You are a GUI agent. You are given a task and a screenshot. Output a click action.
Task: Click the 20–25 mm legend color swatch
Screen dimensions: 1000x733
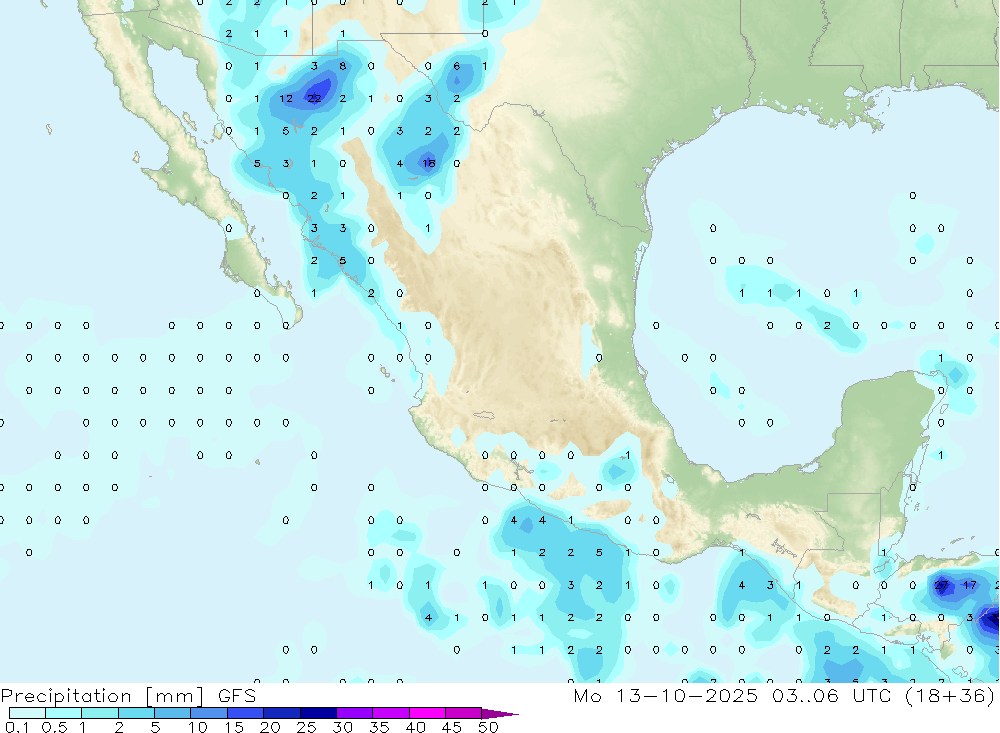[282, 713]
